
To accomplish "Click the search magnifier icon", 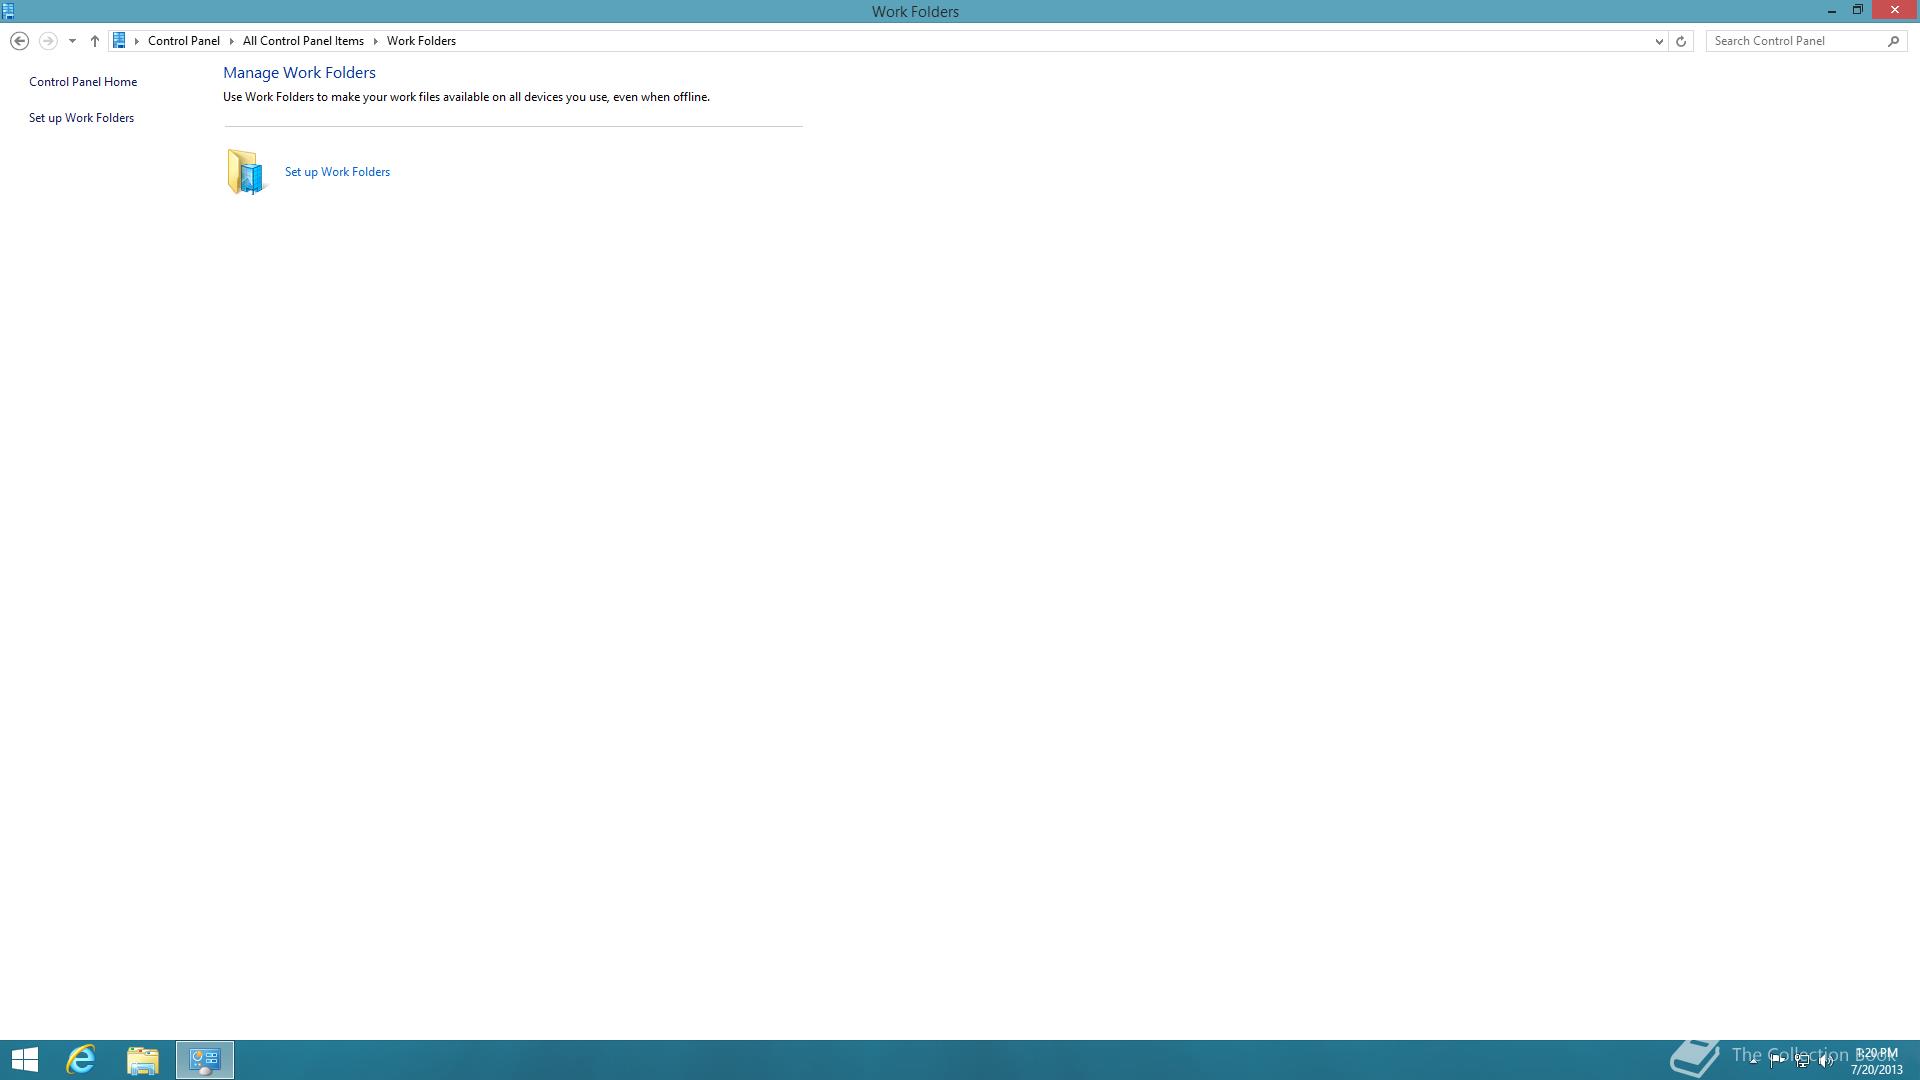I will click(1893, 41).
